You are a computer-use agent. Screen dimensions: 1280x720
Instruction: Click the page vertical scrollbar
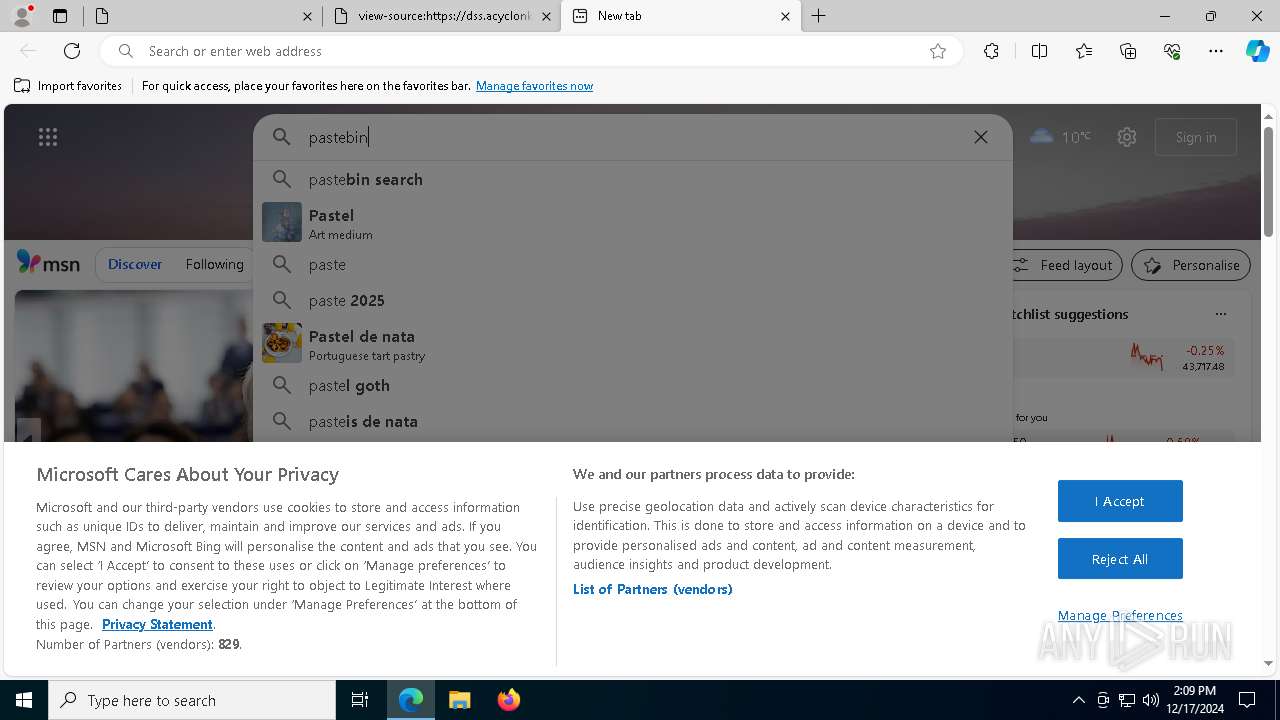coord(1268,180)
